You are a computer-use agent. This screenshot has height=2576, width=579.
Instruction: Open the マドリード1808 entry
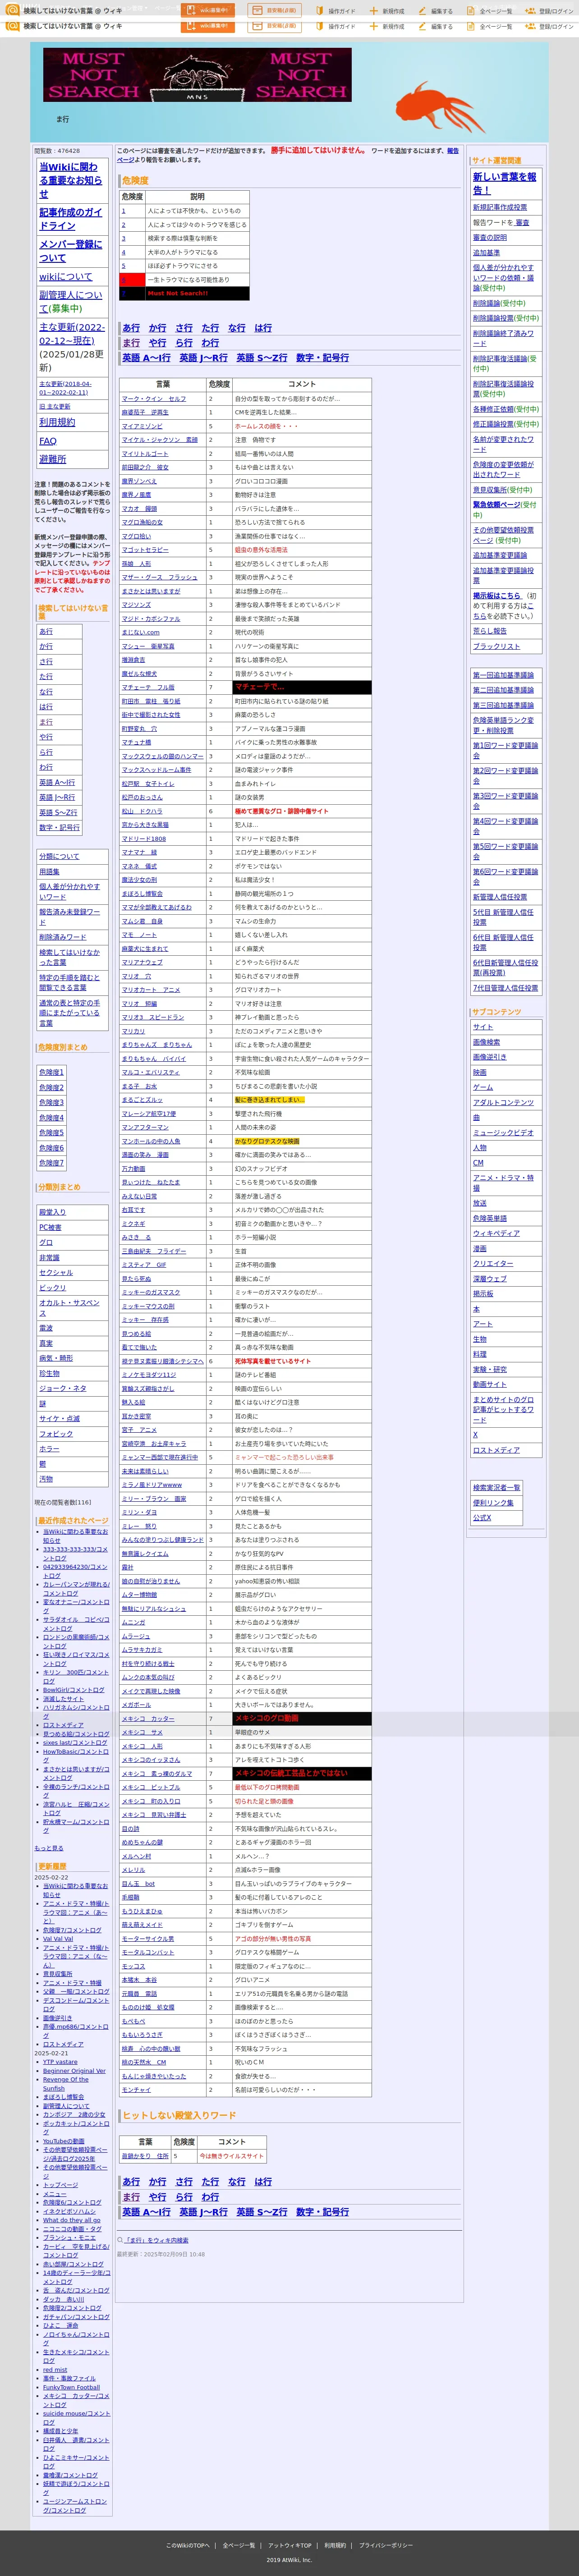(144, 839)
